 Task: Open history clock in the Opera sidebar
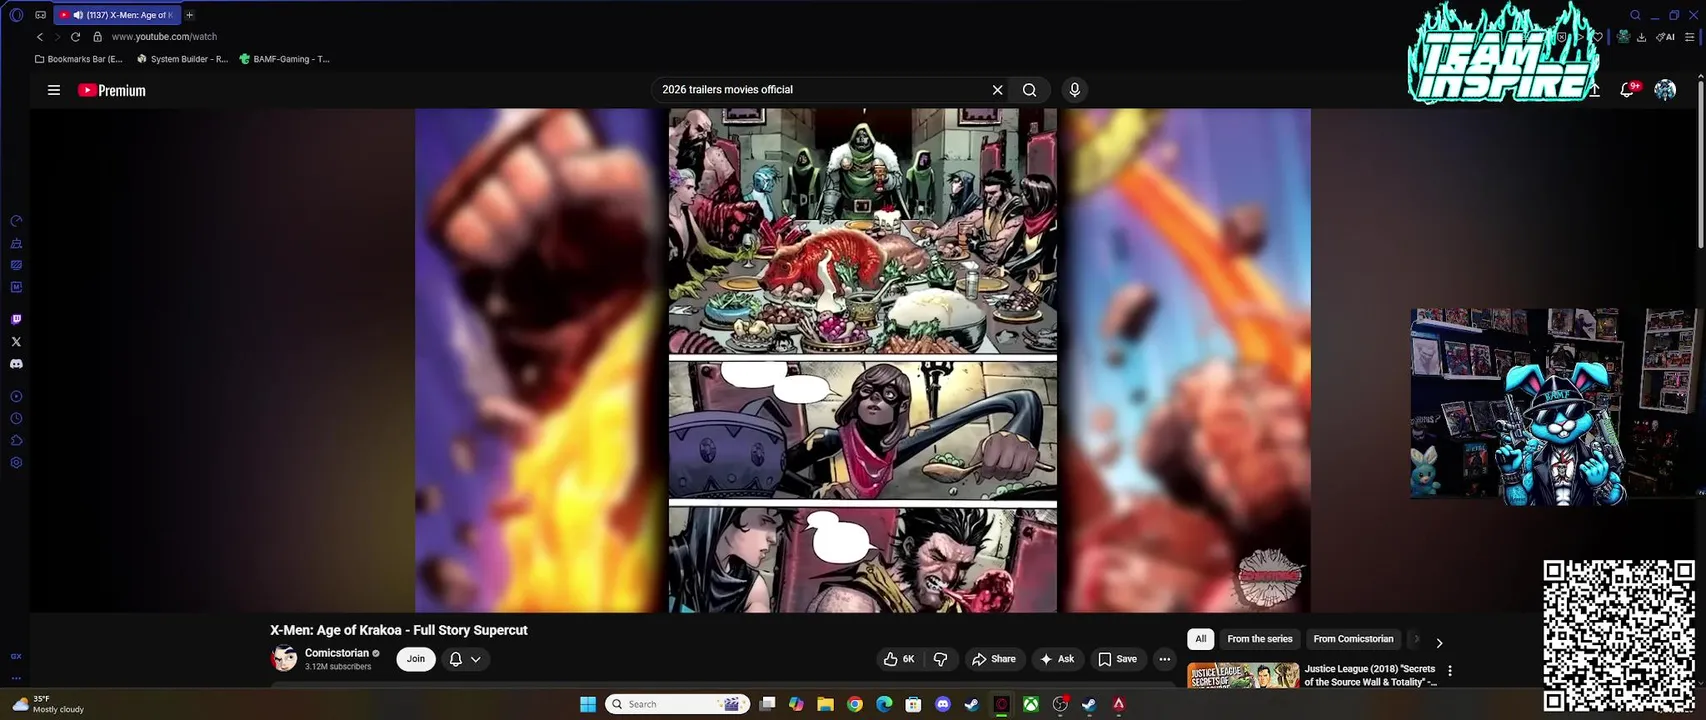[x=16, y=419]
